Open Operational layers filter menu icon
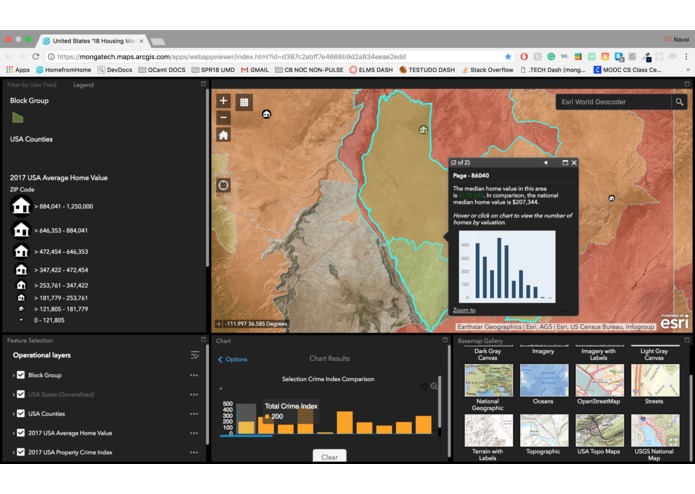The height and width of the screenshot is (494, 695). (x=195, y=355)
